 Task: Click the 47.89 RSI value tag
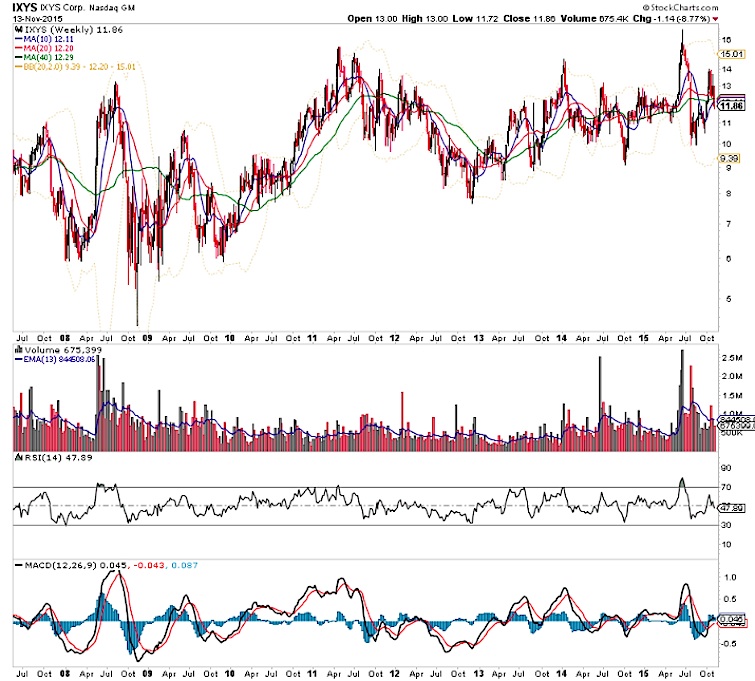(731, 508)
